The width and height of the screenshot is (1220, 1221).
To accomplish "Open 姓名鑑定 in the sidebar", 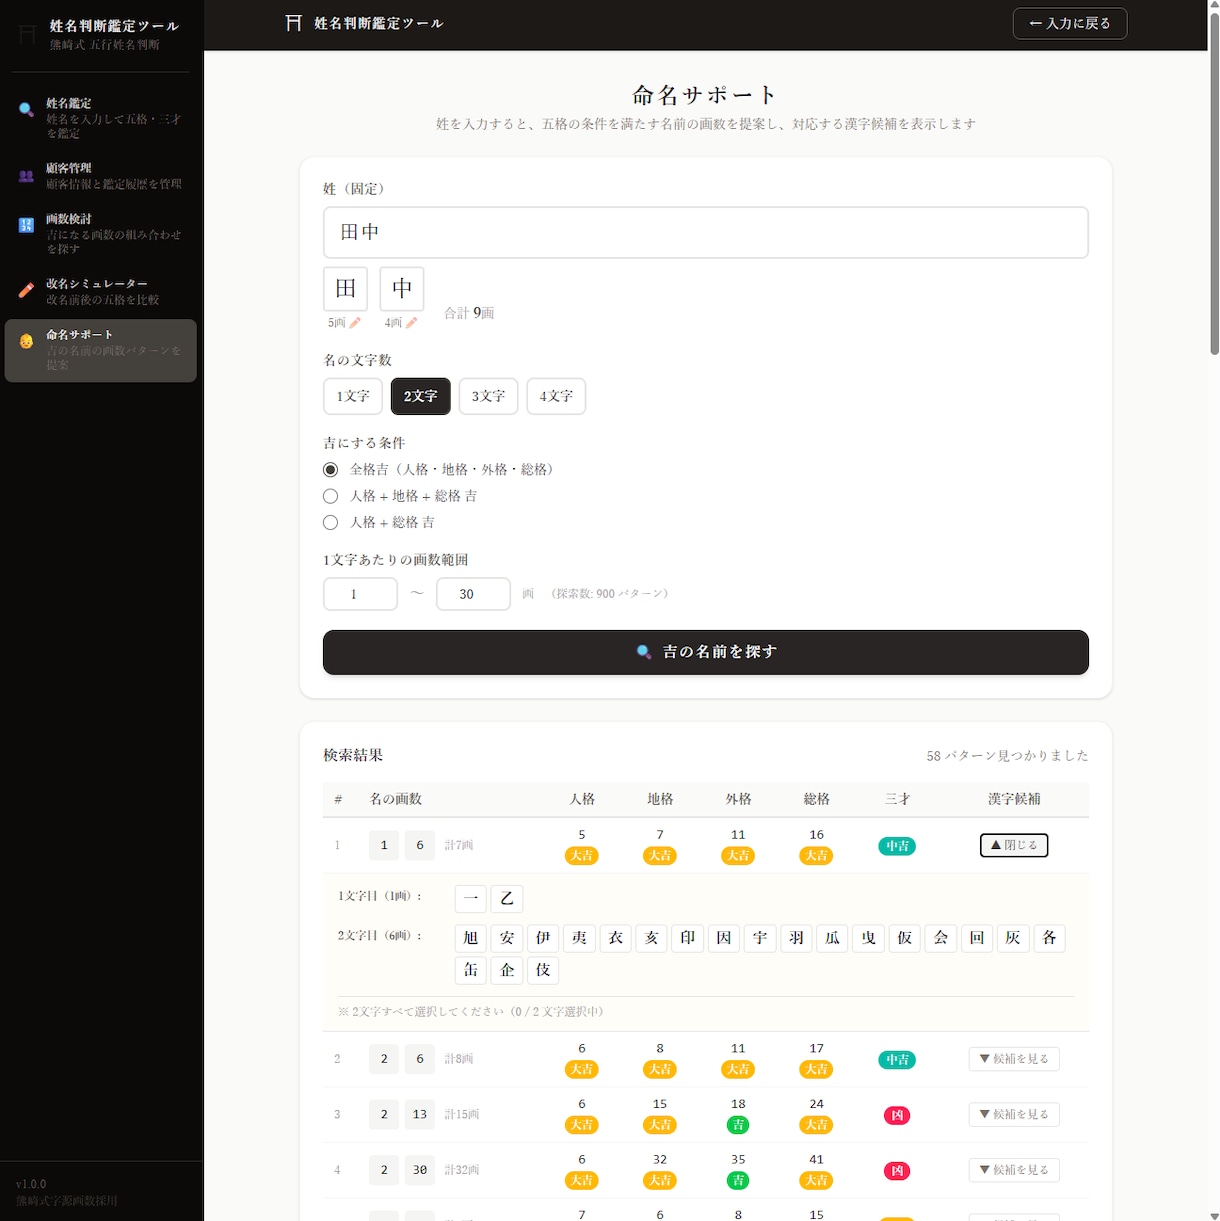I will (101, 118).
